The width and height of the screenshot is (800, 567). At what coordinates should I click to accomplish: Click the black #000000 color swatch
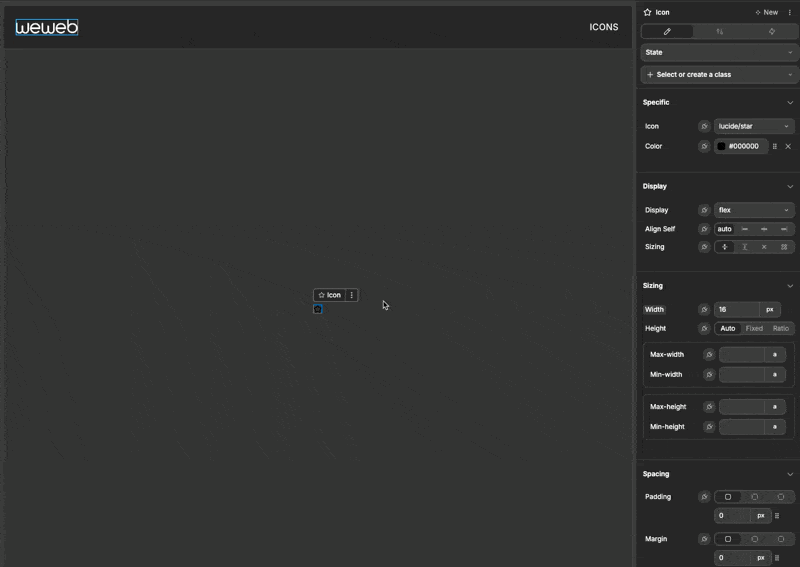pyautogui.click(x=721, y=147)
